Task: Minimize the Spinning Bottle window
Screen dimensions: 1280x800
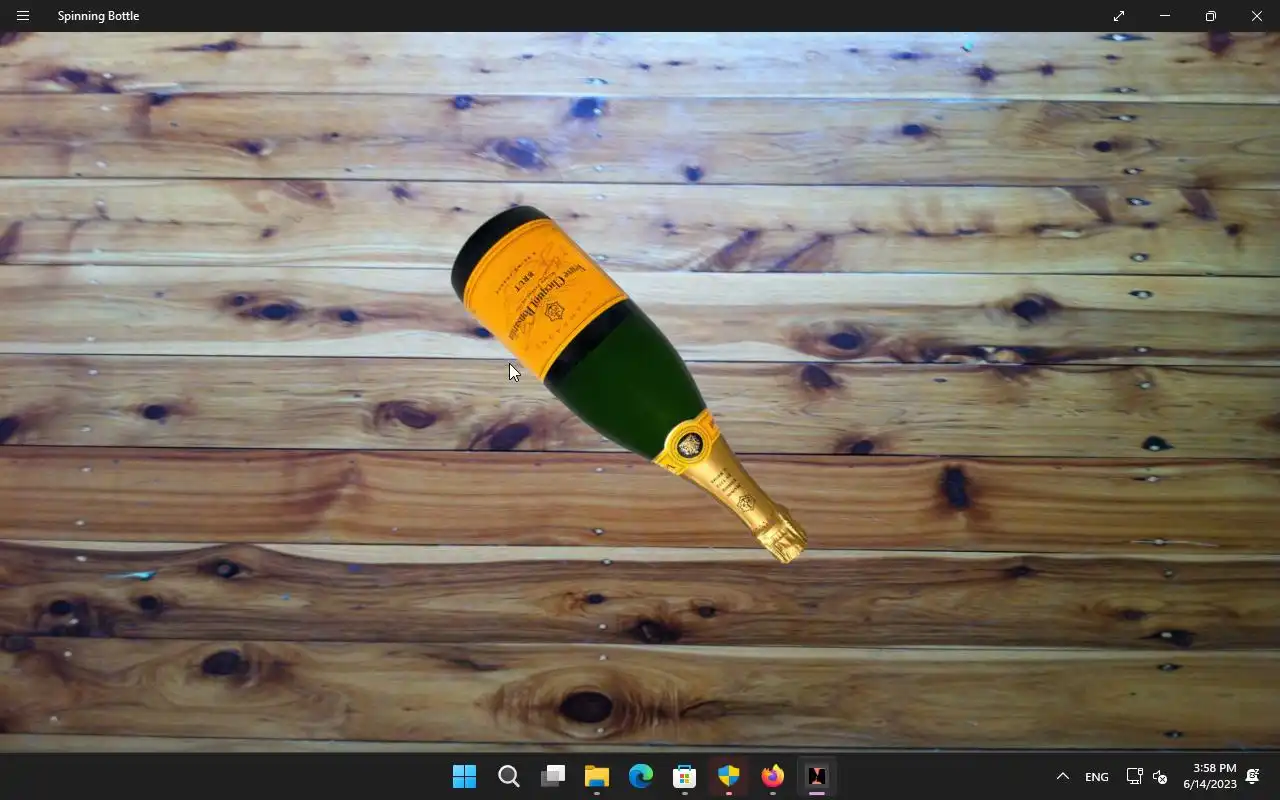Action: pyautogui.click(x=1165, y=16)
